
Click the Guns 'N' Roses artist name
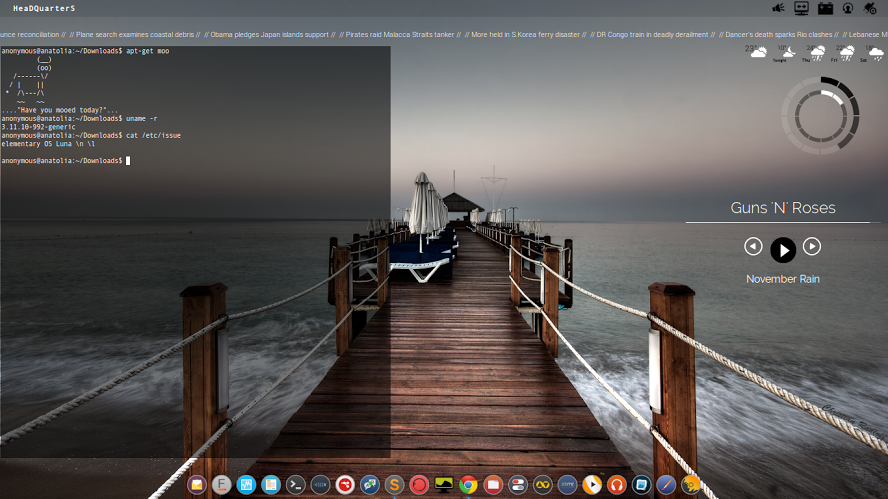pos(783,208)
